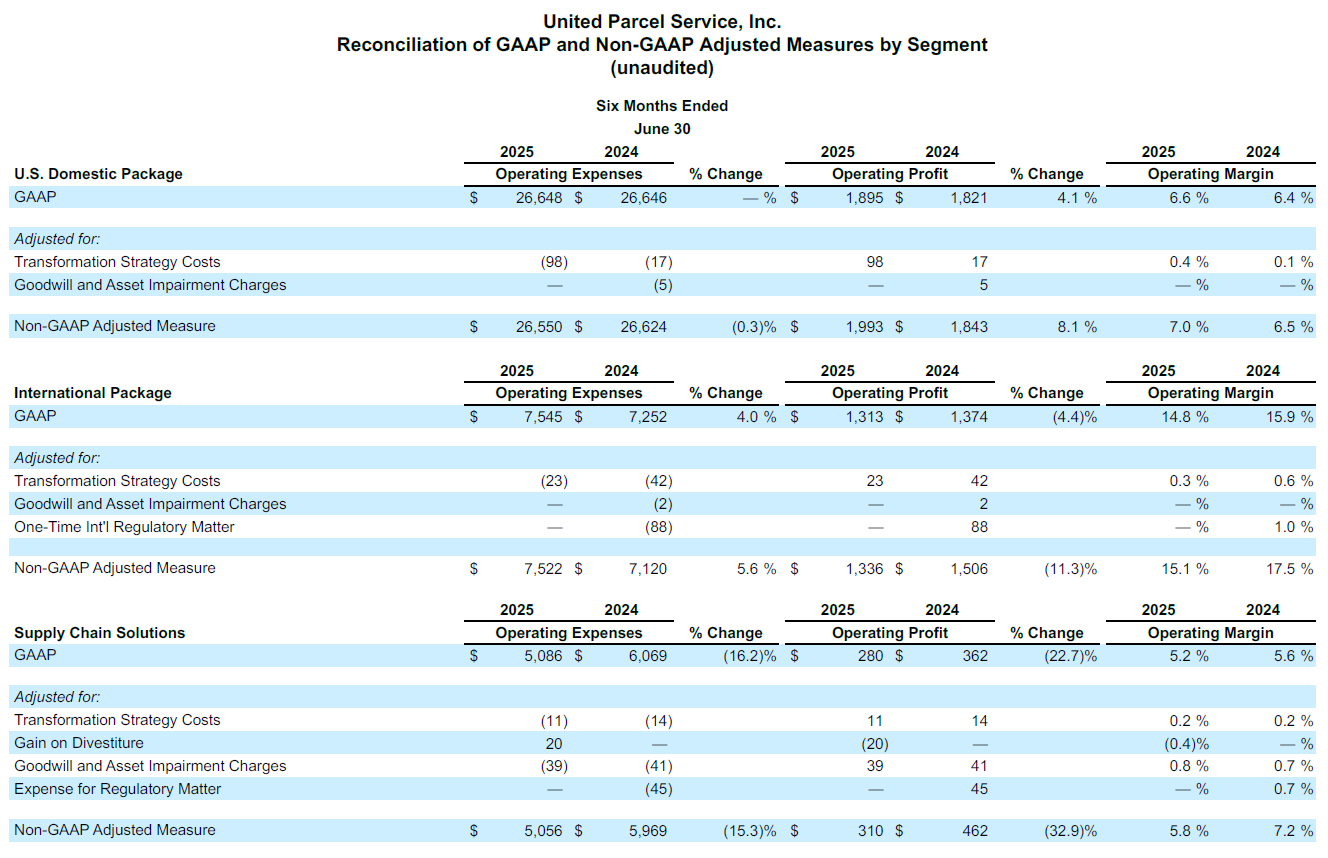The height and width of the screenshot is (858, 1328).
Task: Select the 26,624 non-GAAP adjusted value
Action: click(x=643, y=326)
